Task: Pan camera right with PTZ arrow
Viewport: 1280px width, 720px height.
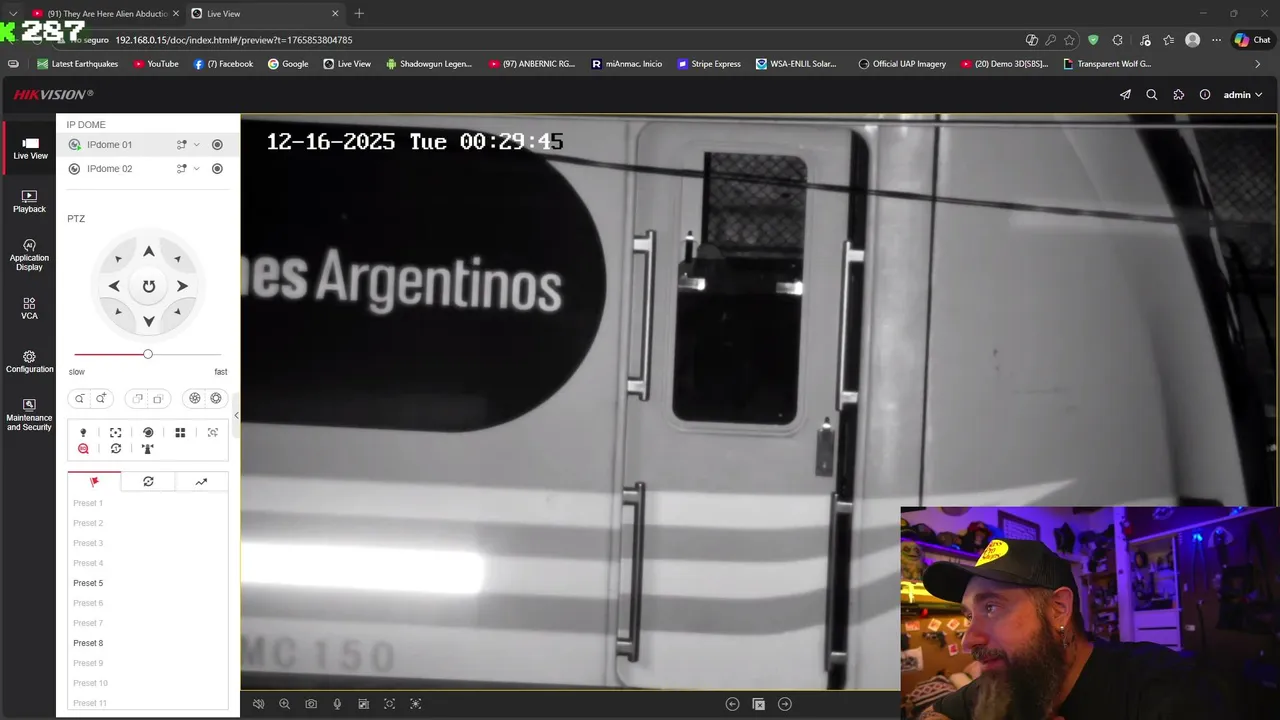Action: pos(182,286)
